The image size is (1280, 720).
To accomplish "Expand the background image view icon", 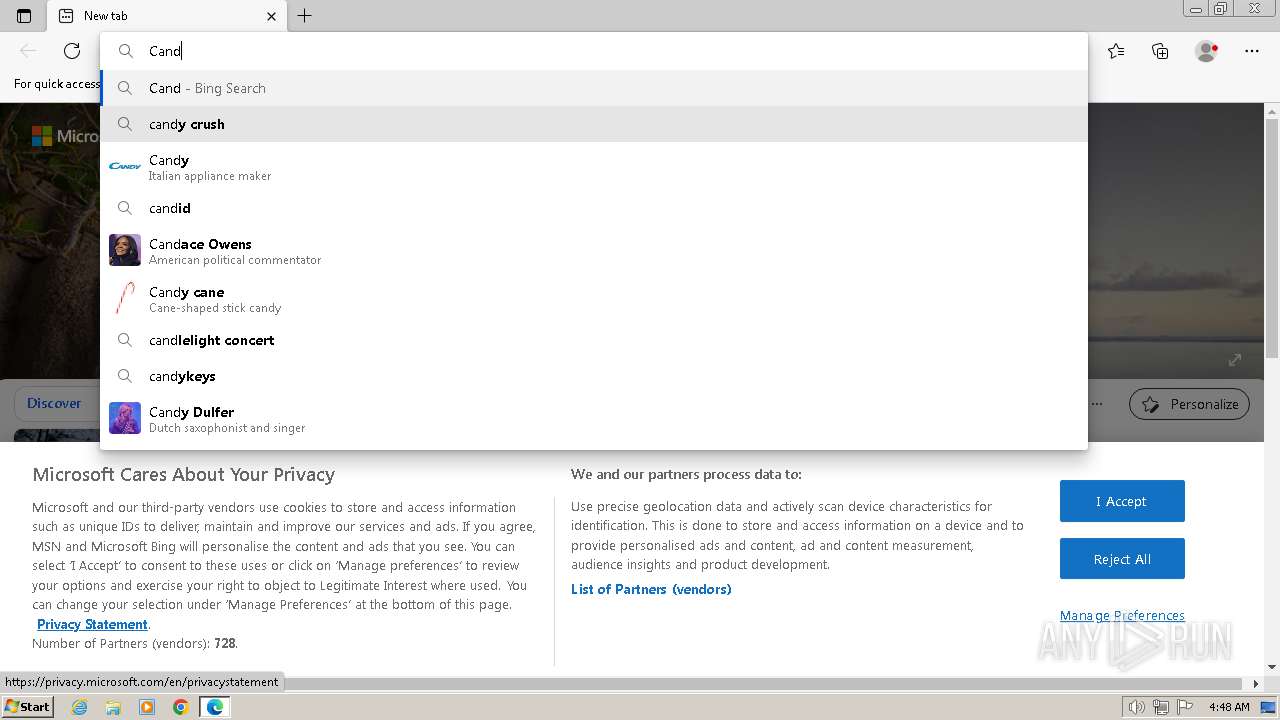I will click(x=1234, y=360).
